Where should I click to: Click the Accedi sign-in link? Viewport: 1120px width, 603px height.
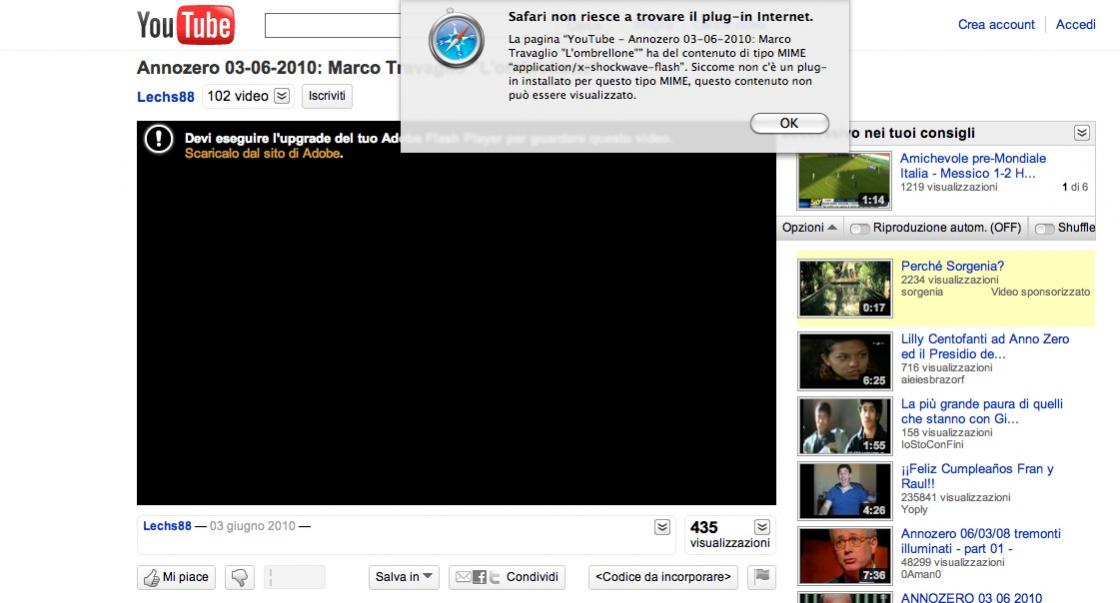click(x=1075, y=24)
